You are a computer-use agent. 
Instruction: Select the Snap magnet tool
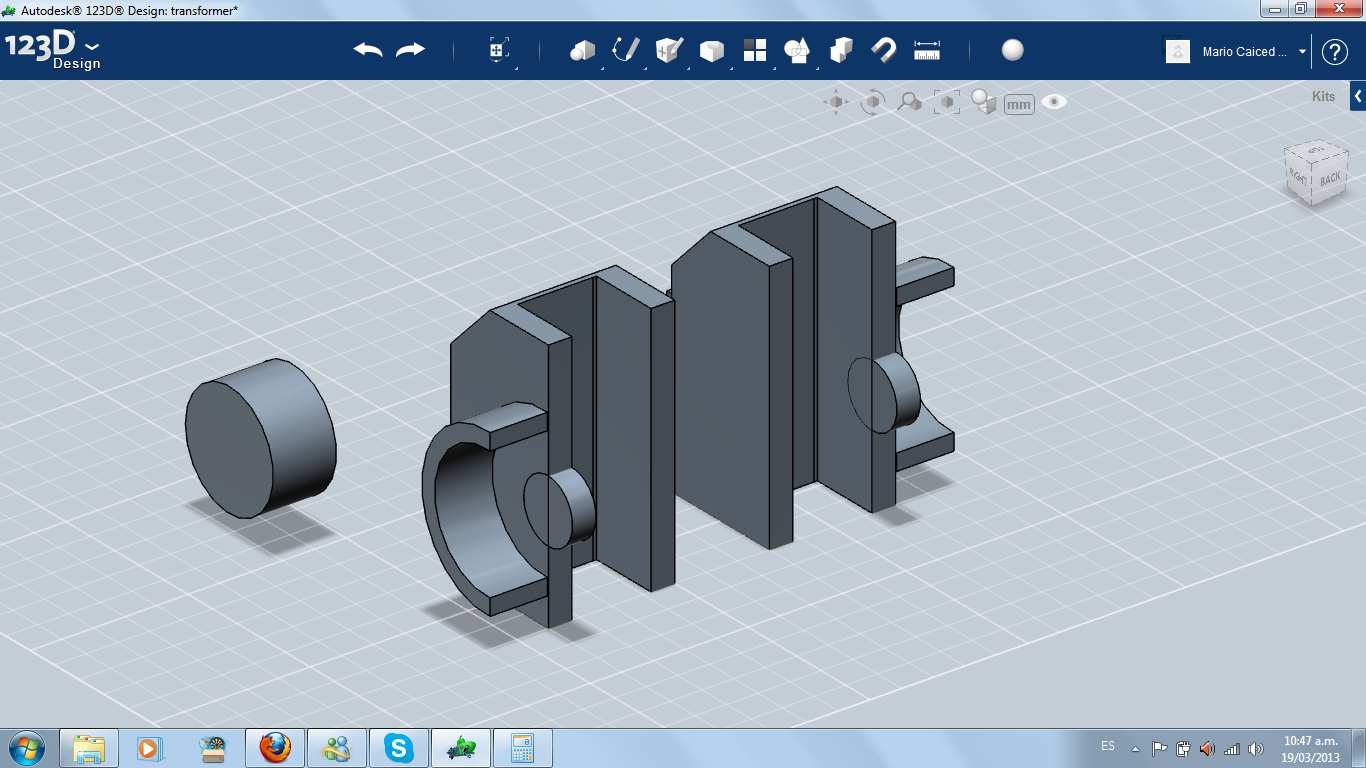(884, 50)
